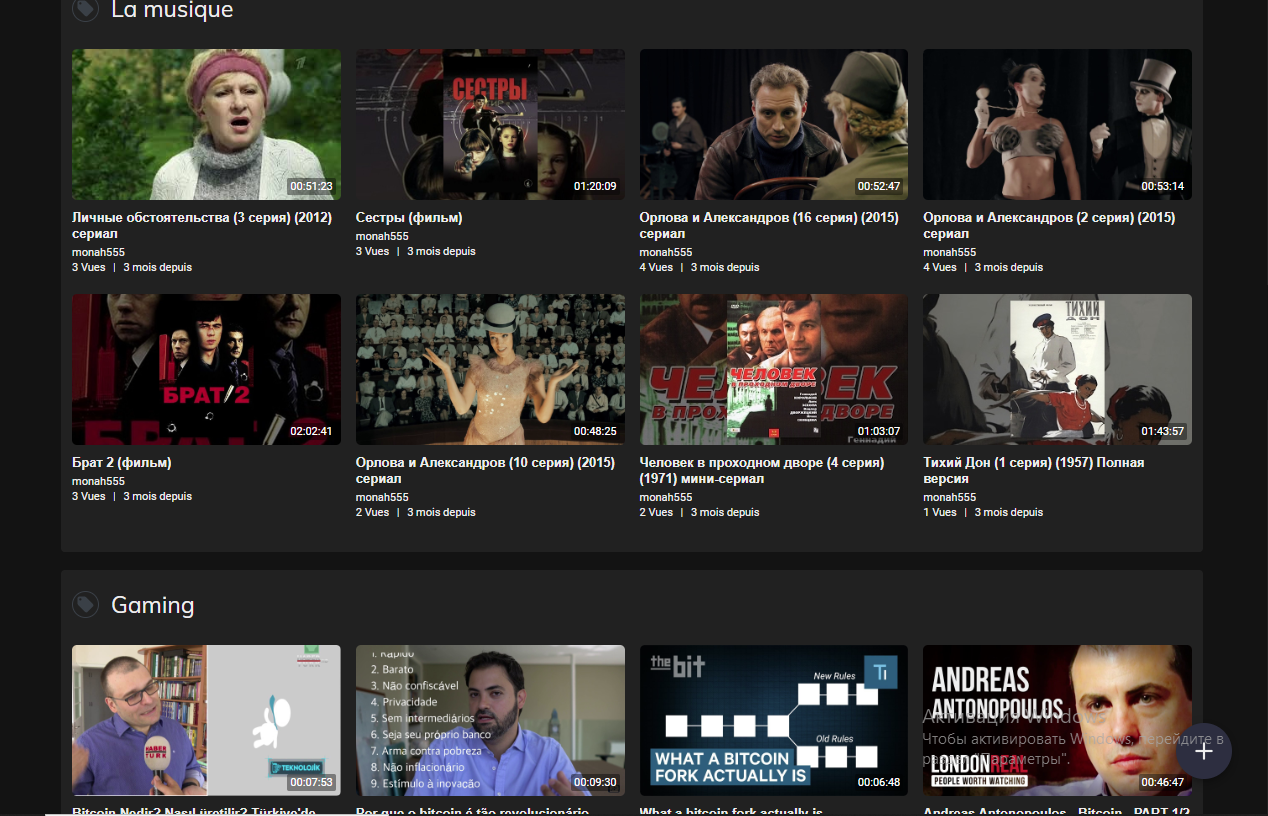Viewport: 1268px width, 816px height.
Task: Click the 01:43:57 duration badge
Action: pyautogui.click(x=1162, y=431)
